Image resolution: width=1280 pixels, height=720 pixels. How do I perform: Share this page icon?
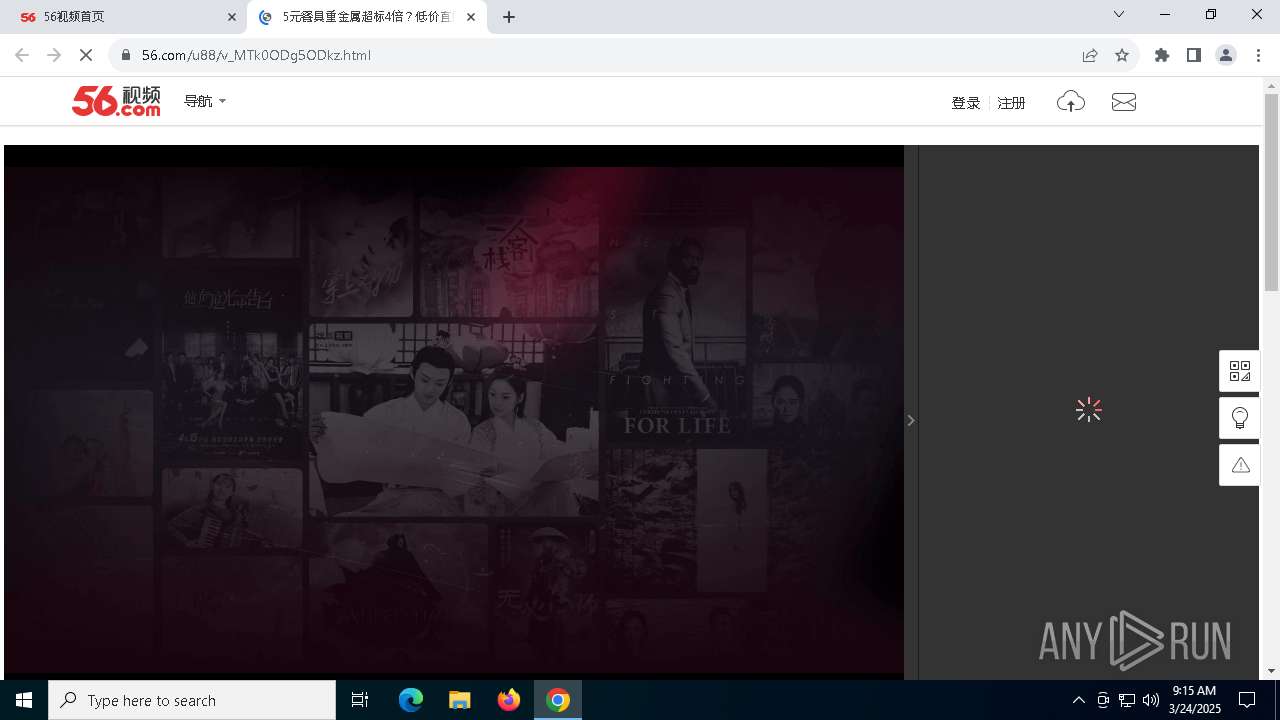click(1090, 55)
